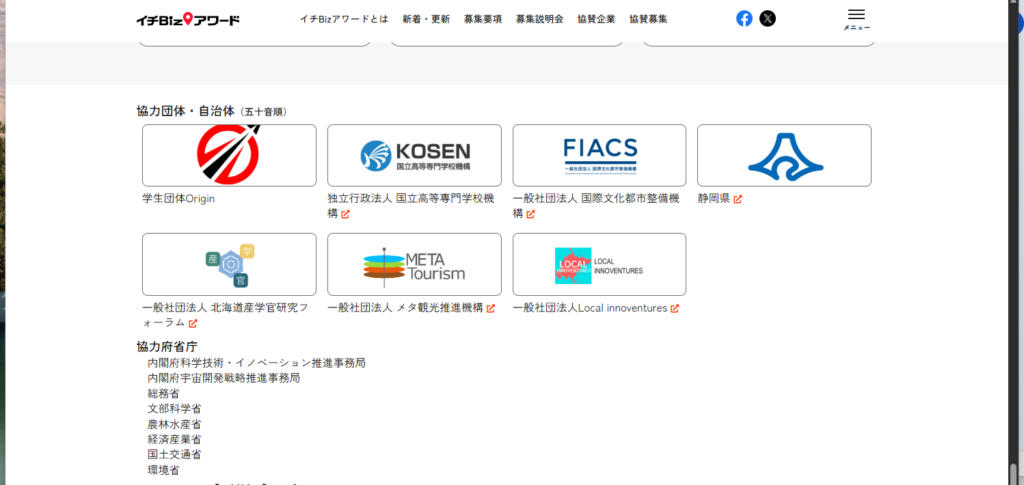Viewport: 1024px width, 485px height.
Task: Click the イチBizアワード site logo
Action: pyautogui.click(x=188, y=20)
